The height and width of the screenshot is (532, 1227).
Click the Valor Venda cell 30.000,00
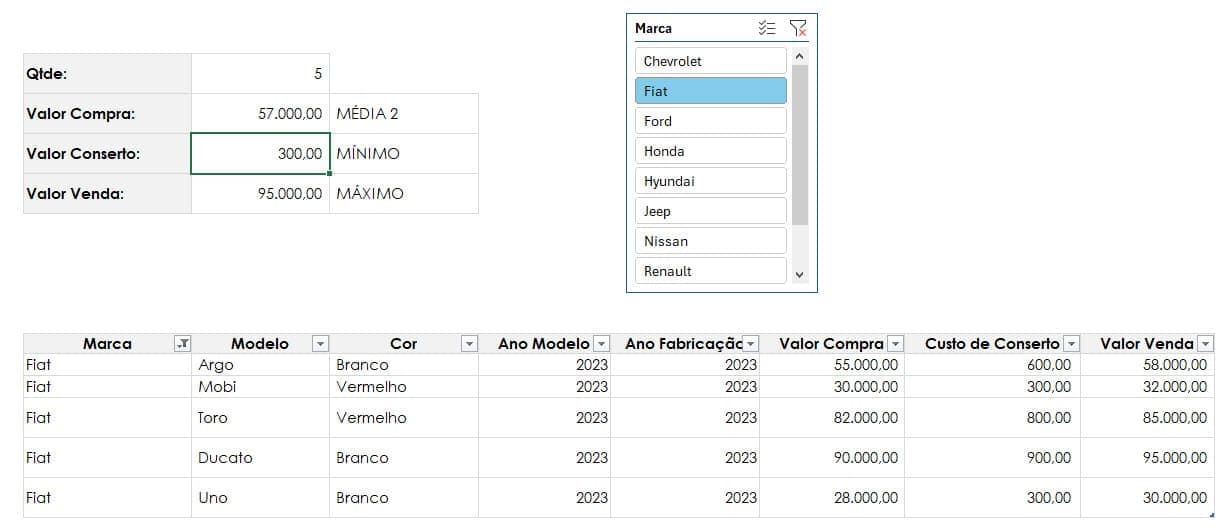pos(1149,498)
